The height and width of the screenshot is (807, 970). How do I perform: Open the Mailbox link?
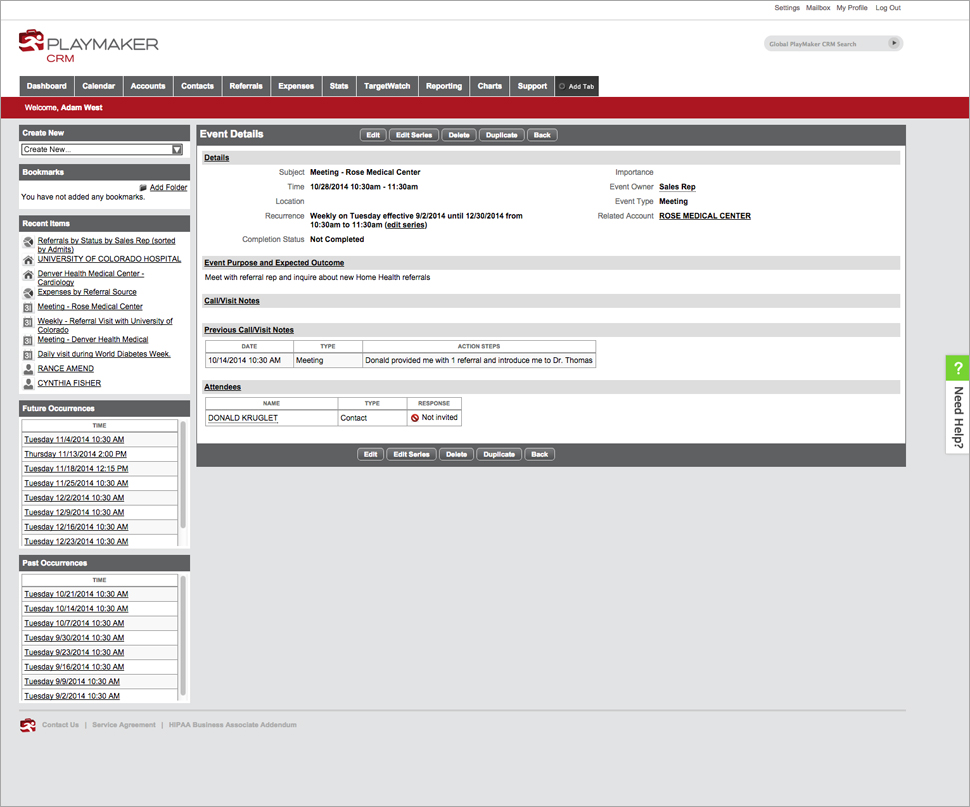pos(818,8)
